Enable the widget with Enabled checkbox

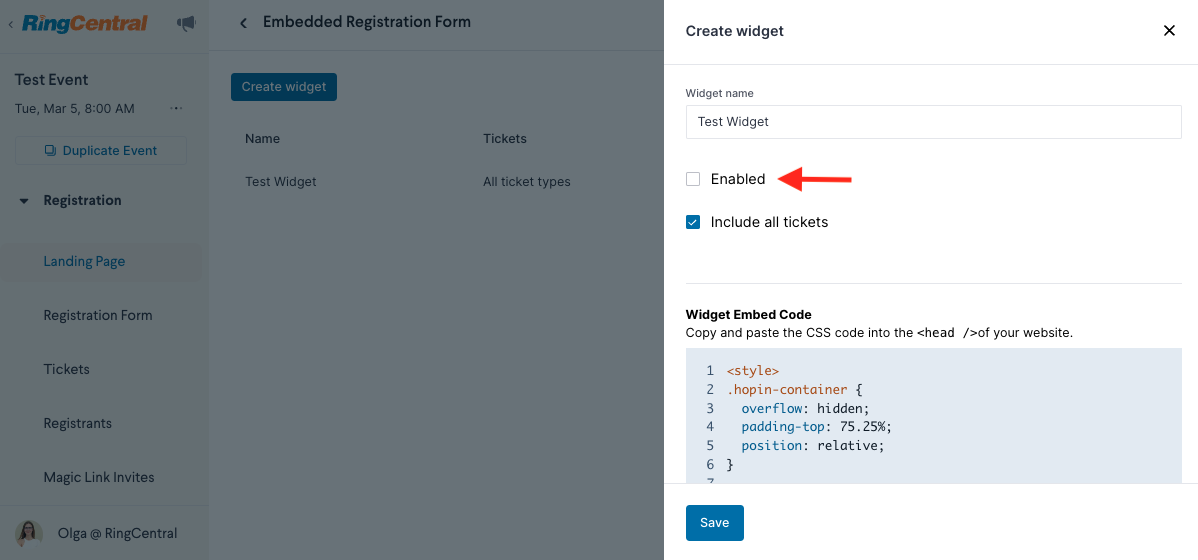pos(693,180)
